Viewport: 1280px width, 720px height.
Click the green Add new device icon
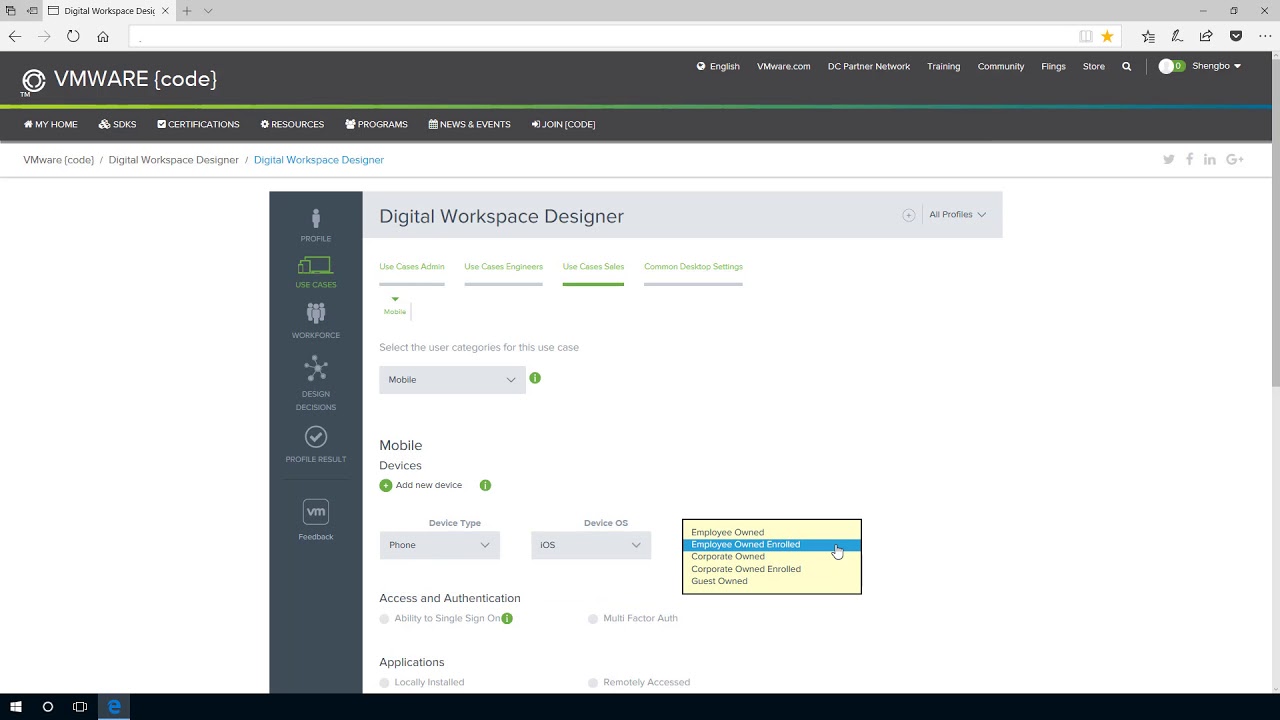(x=386, y=486)
